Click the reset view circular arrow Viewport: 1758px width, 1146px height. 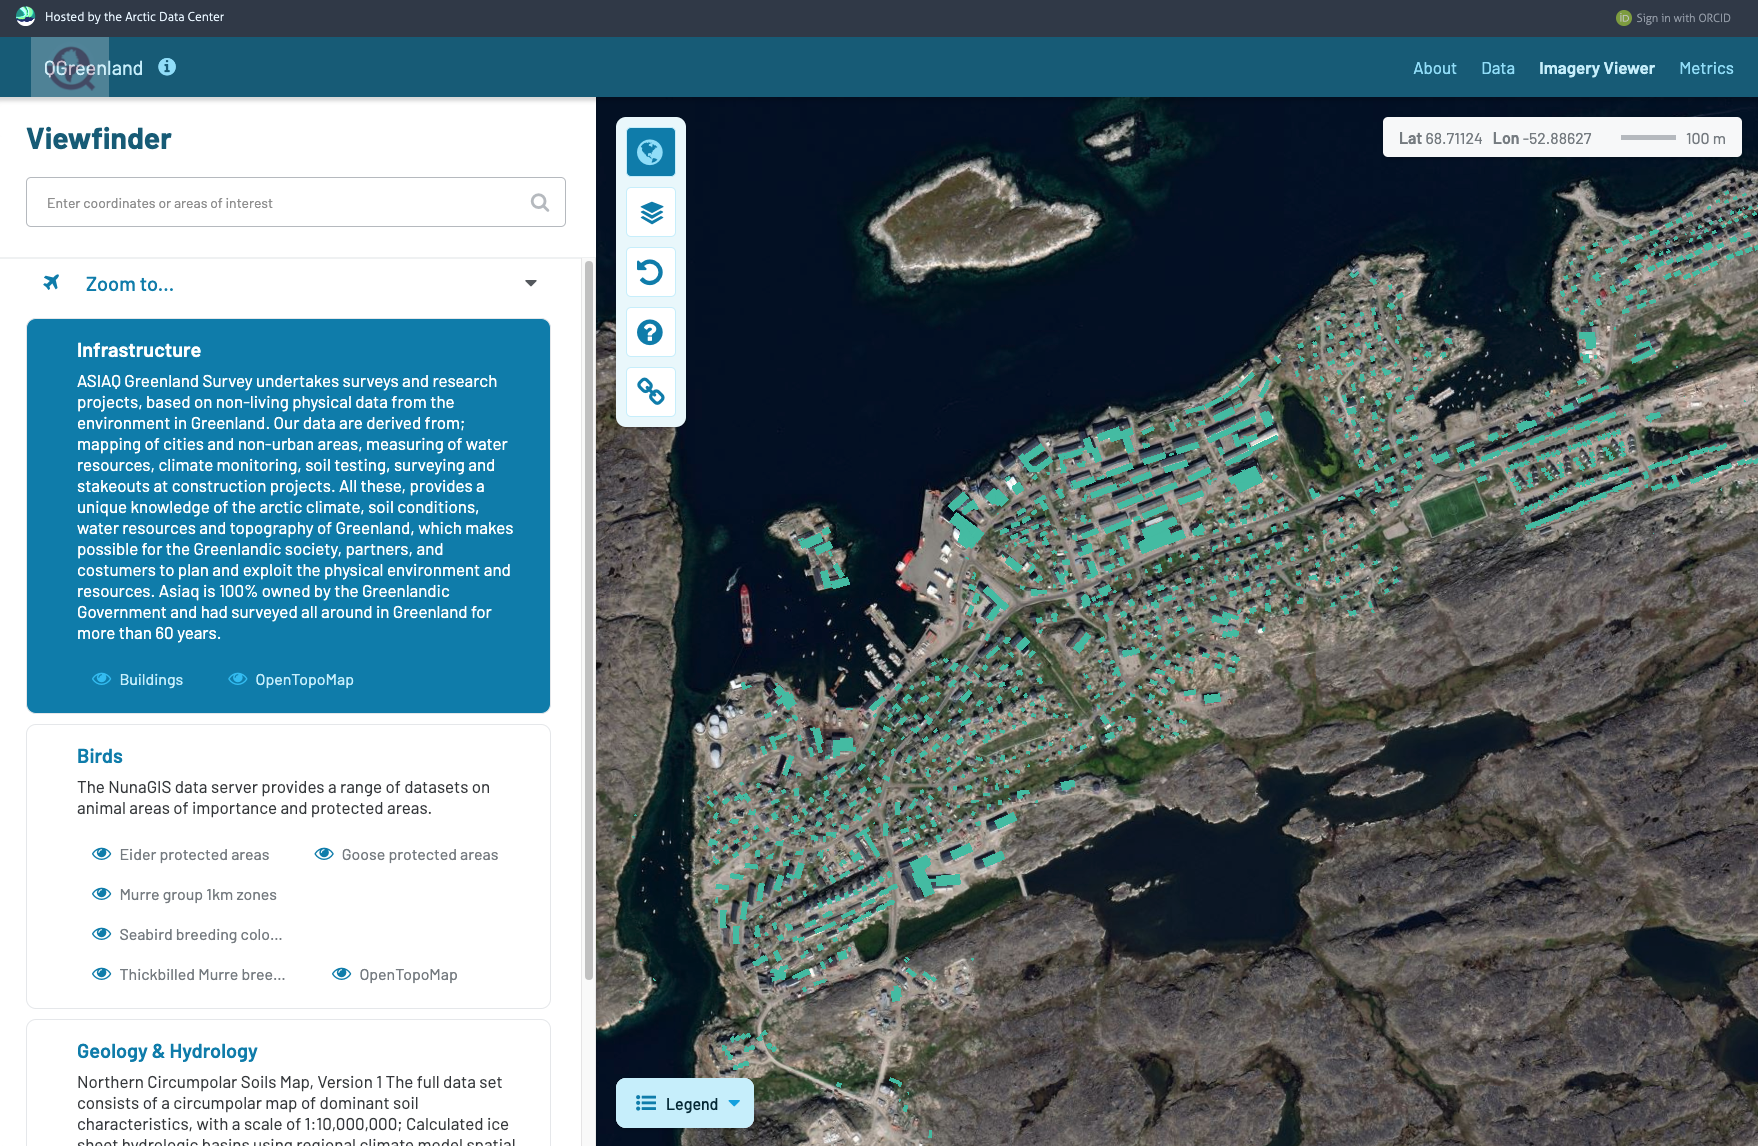pyautogui.click(x=651, y=272)
